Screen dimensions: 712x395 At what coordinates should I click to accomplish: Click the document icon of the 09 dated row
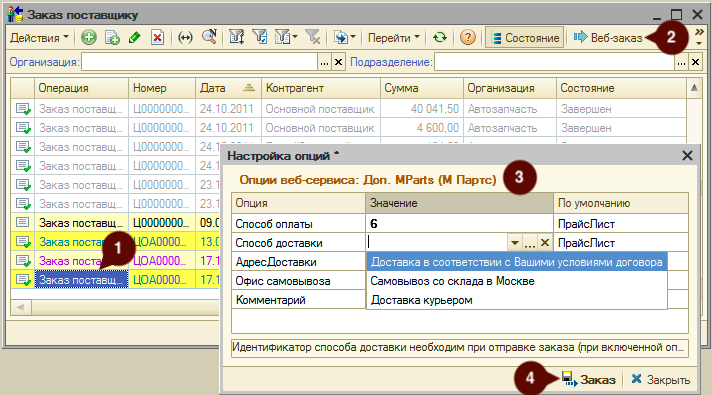coord(23,222)
